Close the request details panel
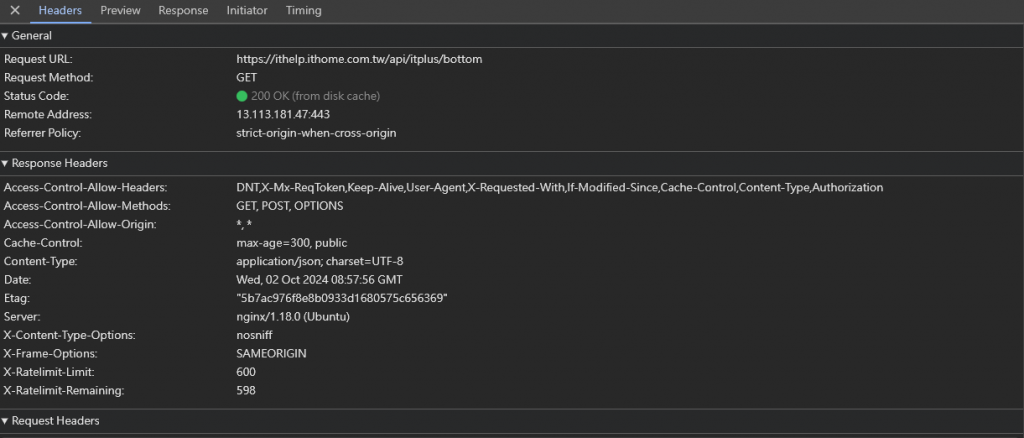Image resolution: width=1024 pixels, height=438 pixels. pos(15,11)
